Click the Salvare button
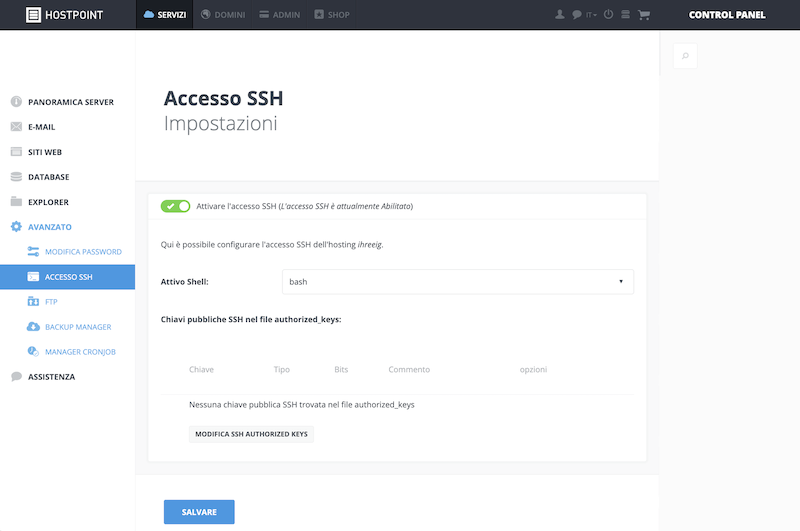This screenshot has width=800, height=531. click(x=199, y=512)
